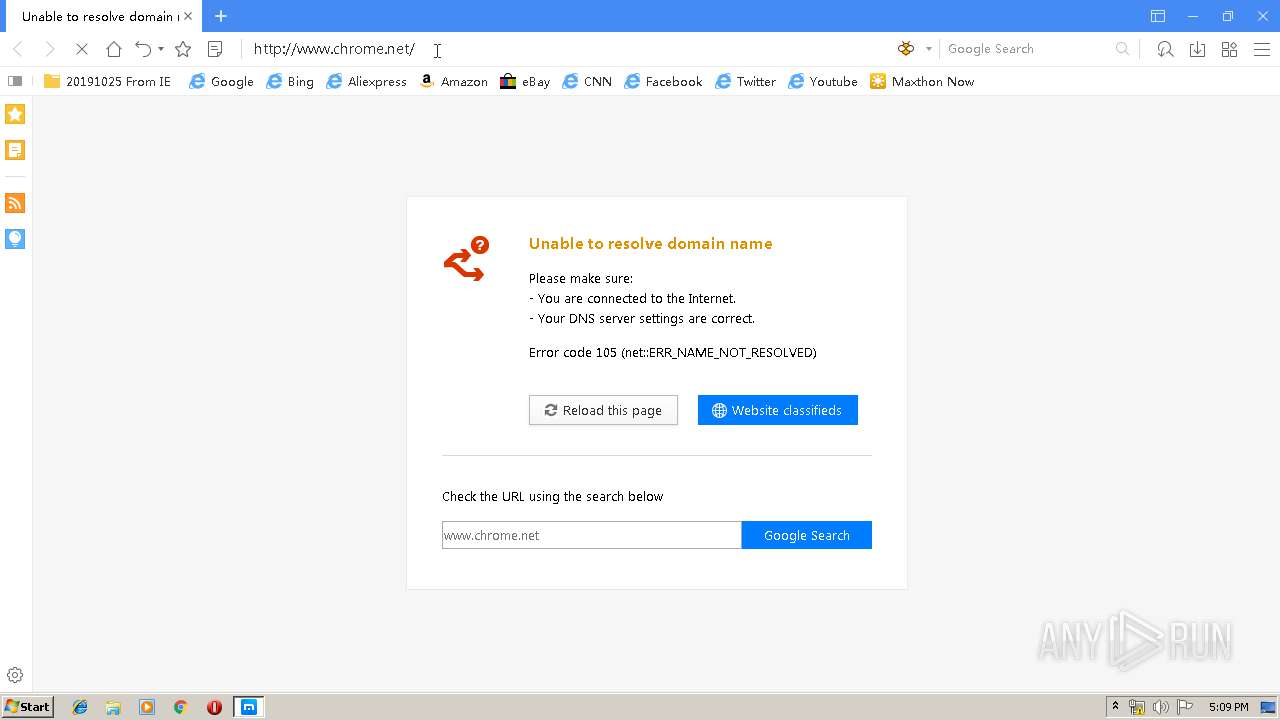Click Website classifieds button
This screenshot has width=1280, height=720.
click(x=778, y=410)
